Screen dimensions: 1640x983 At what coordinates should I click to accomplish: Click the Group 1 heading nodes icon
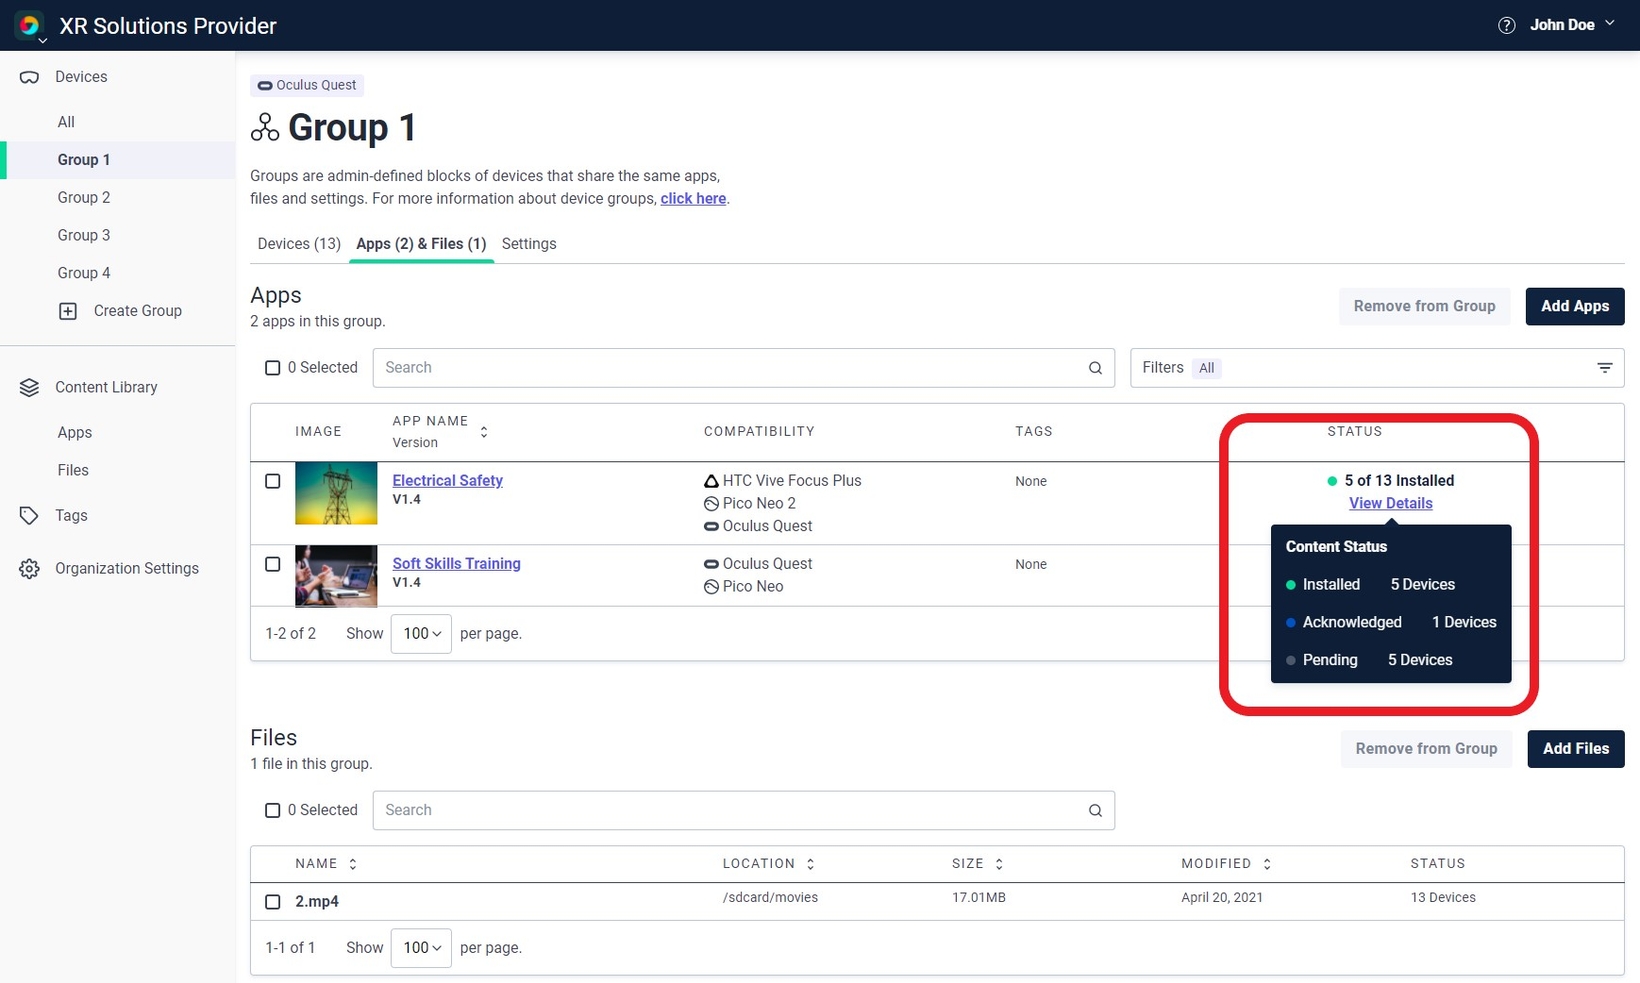tap(265, 128)
